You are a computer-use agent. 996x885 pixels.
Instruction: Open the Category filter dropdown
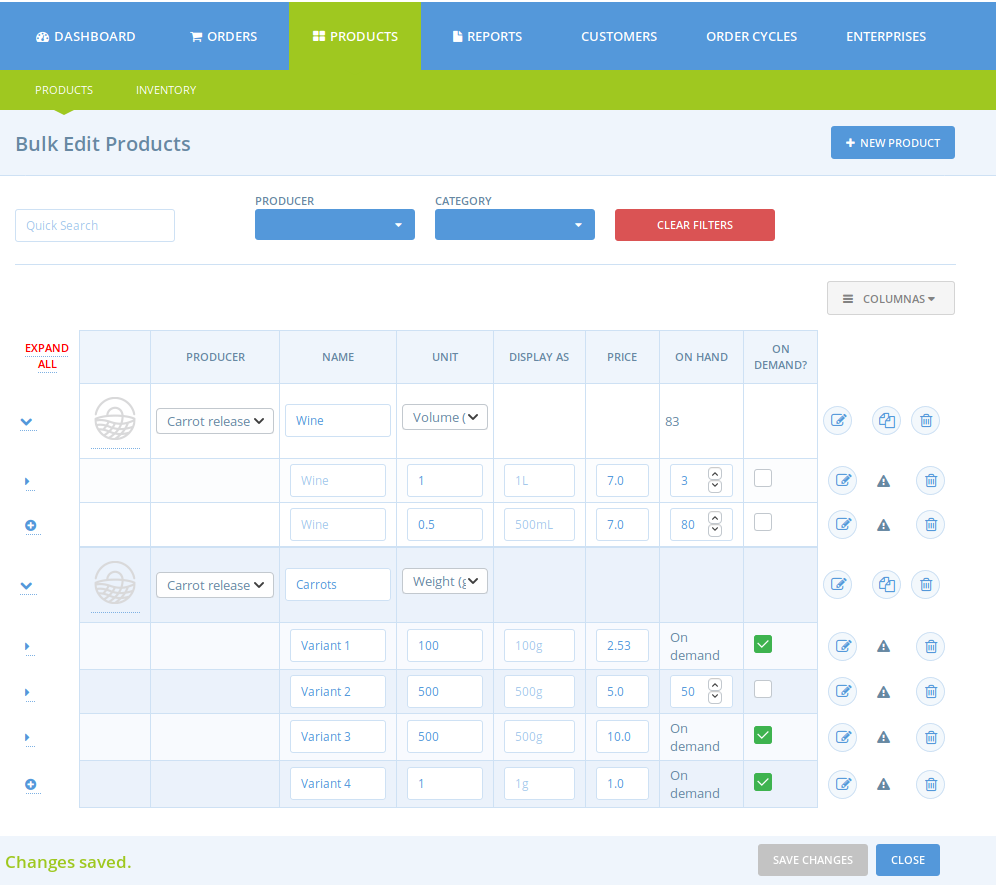(515, 225)
